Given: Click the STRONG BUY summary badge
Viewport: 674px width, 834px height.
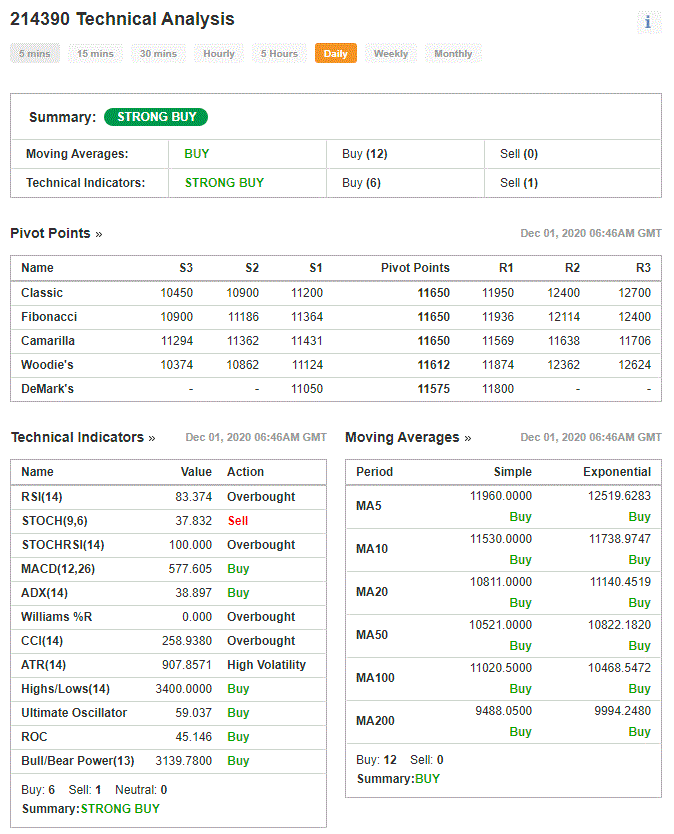Looking at the screenshot, I should (156, 117).
